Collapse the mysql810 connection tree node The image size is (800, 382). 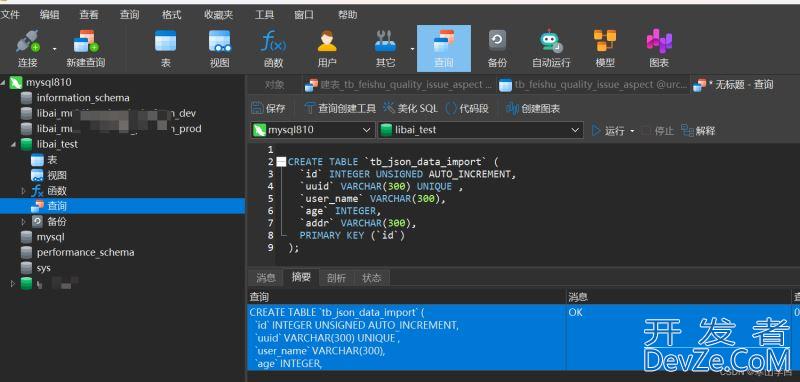click(3, 82)
